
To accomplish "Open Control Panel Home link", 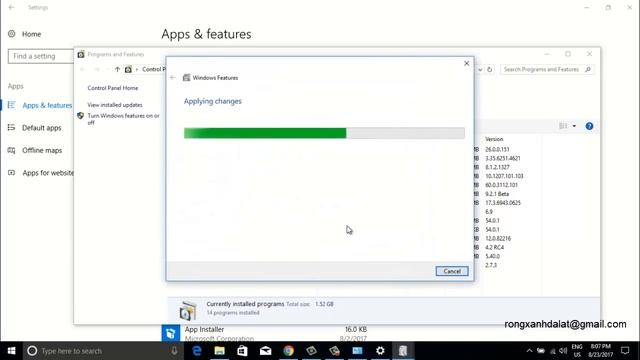I will click(113, 88).
